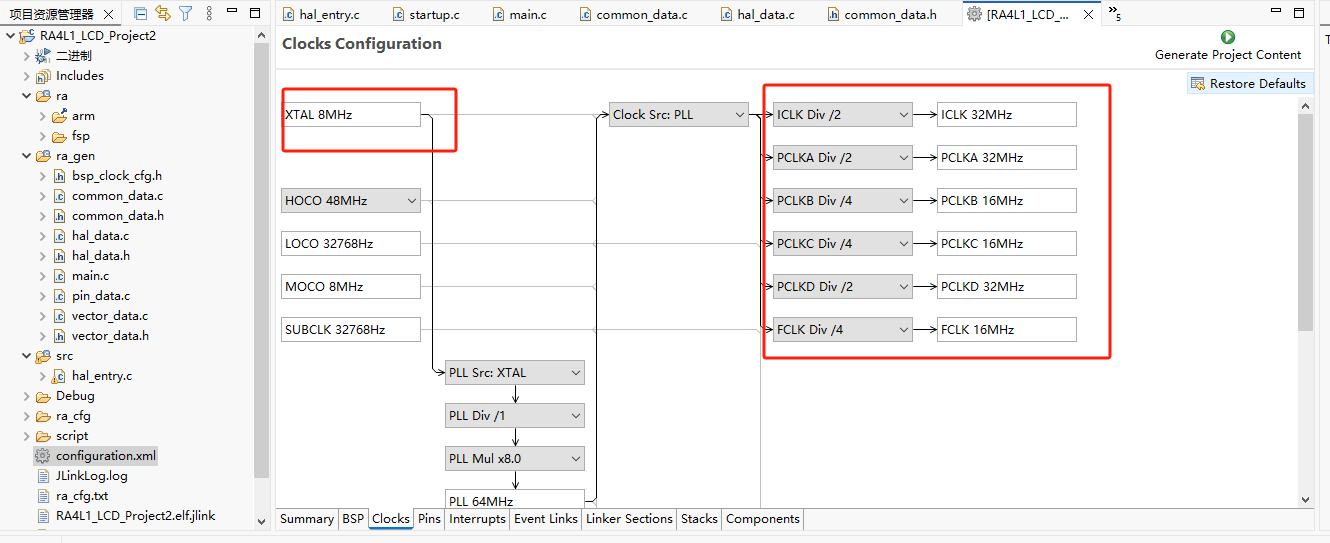Open the Clock Src: PLL dropdown
Image resolution: width=1330 pixels, height=543 pixels.
click(x=679, y=115)
